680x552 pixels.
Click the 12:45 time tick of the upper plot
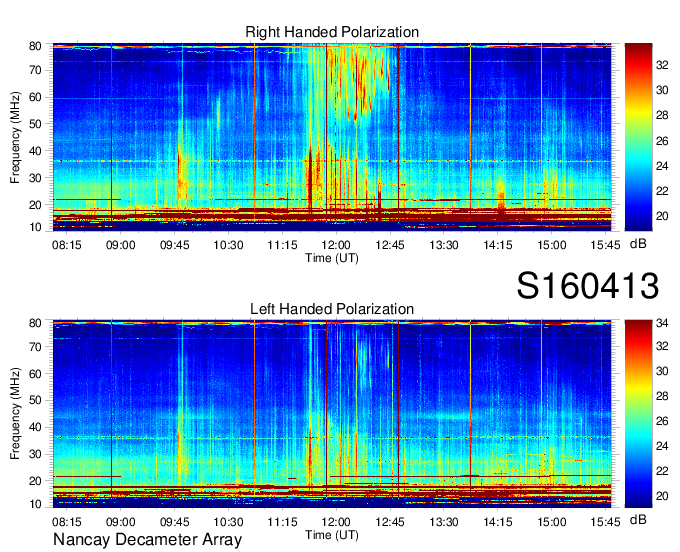tap(390, 245)
